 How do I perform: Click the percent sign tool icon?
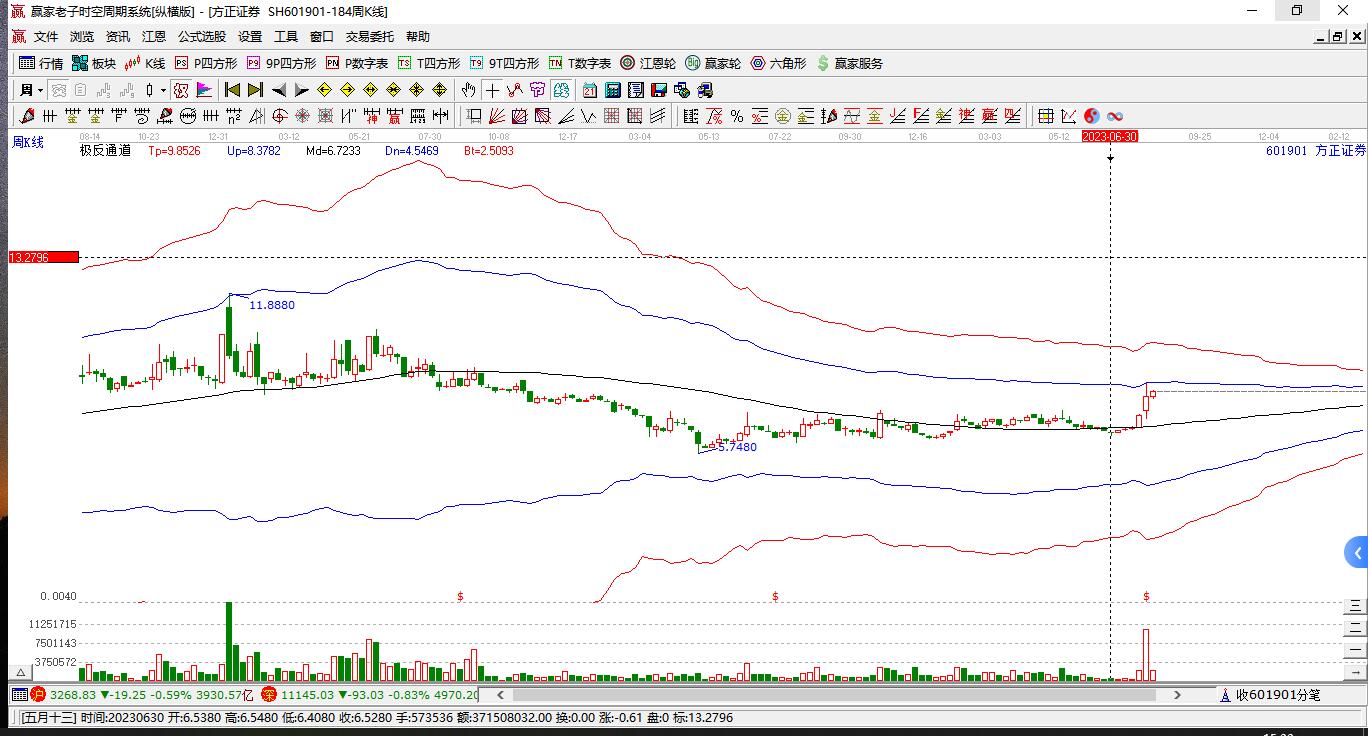(x=737, y=116)
